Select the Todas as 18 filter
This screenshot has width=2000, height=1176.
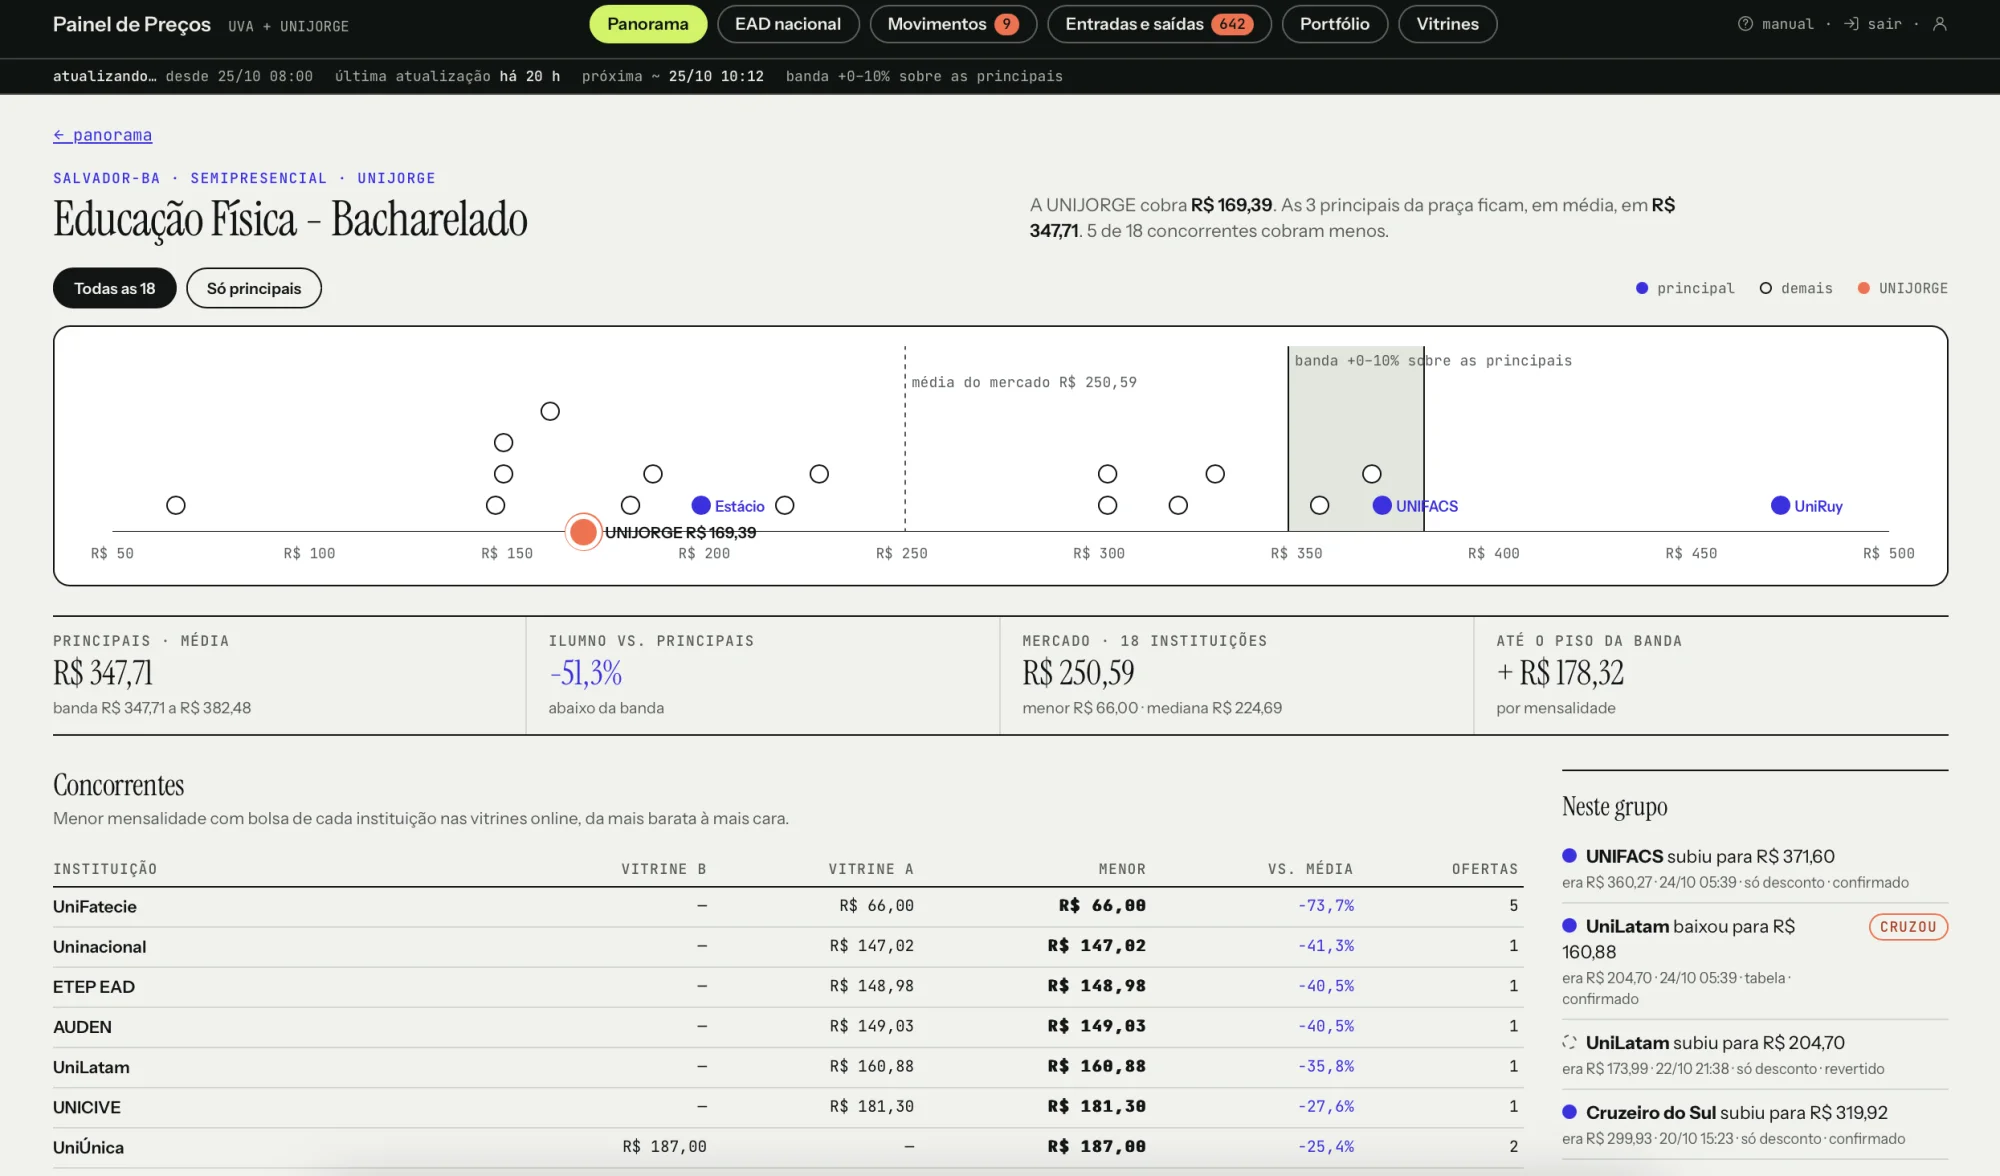tap(115, 288)
